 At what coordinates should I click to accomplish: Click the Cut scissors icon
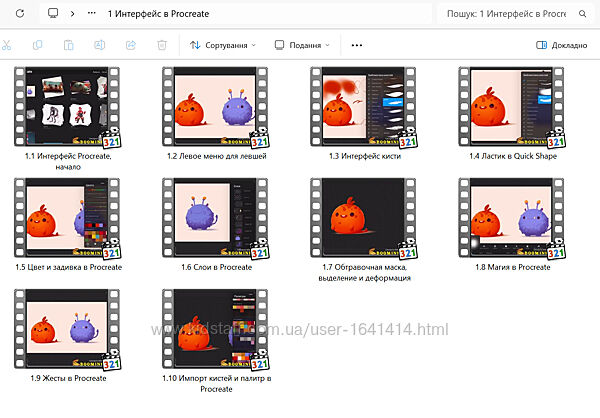tap(6, 45)
